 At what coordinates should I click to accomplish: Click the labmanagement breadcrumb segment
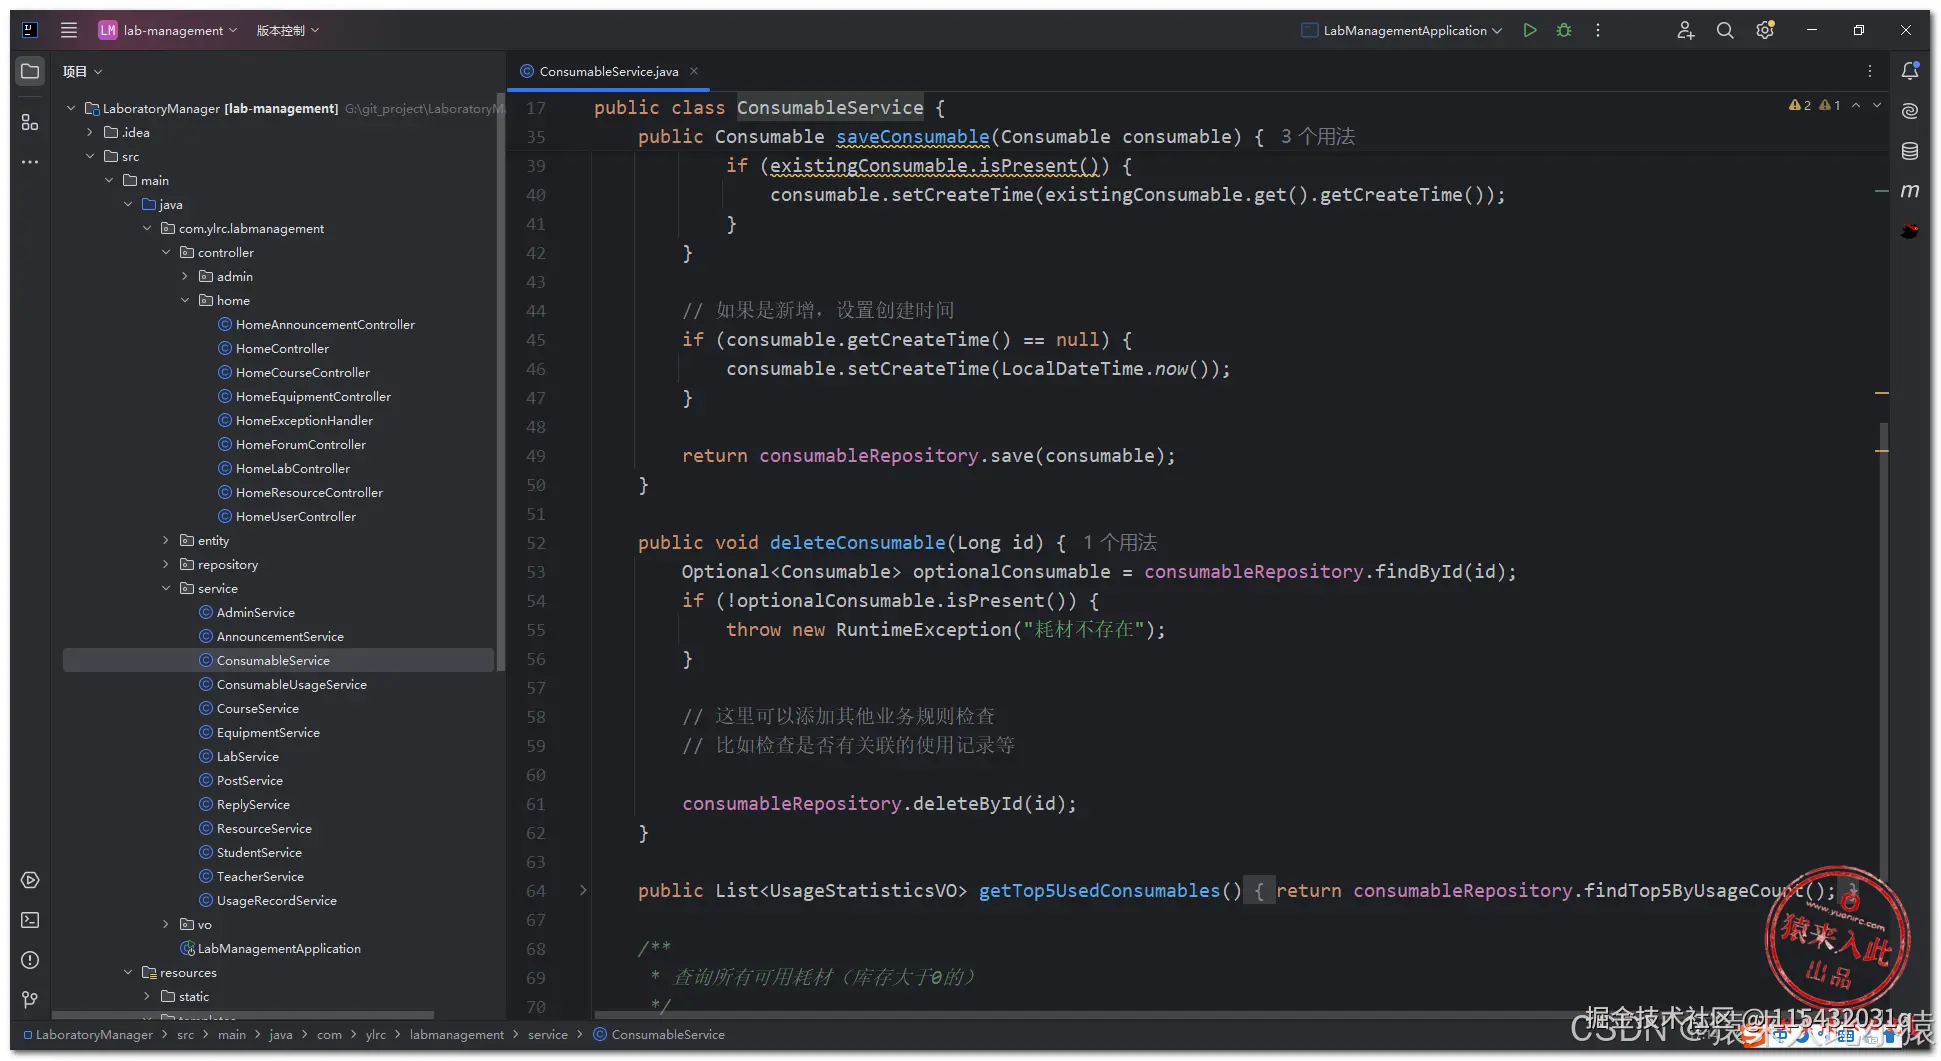pyautogui.click(x=457, y=1034)
